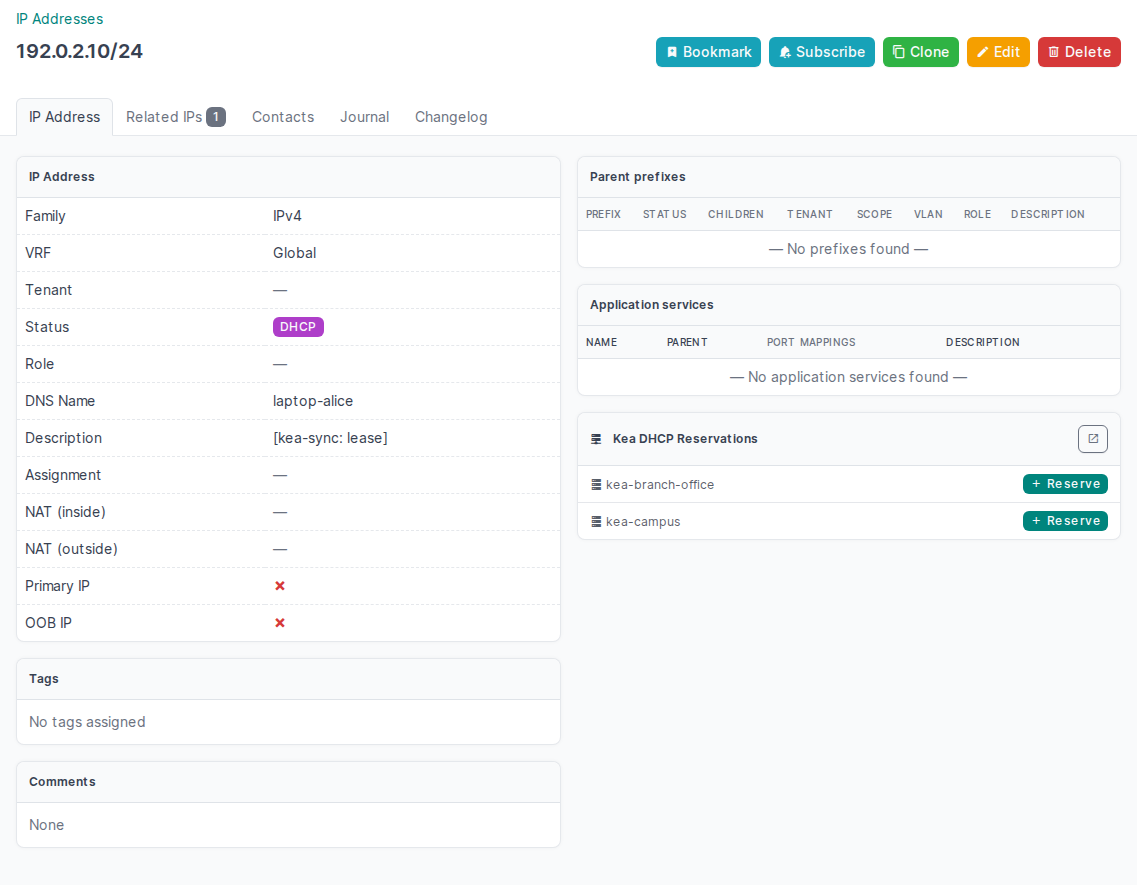The height and width of the screenshot is (885, 1137).
Task: Sort parent prefixes by PREFIX column
Action: pyautogui.click(x=603, y=215)
